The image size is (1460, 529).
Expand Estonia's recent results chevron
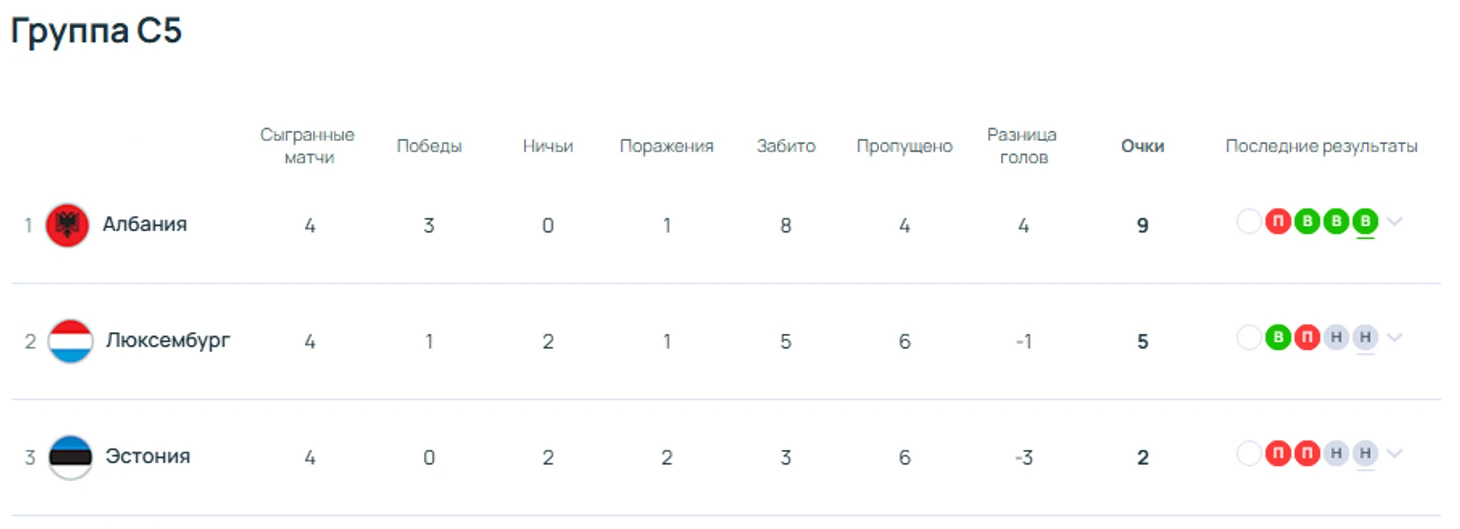click(1395, 454)
